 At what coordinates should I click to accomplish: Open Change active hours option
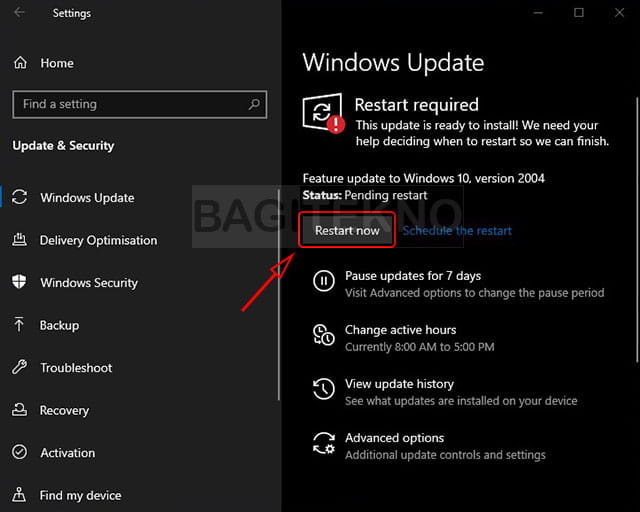pyautogui.click(x=400, y=330)
